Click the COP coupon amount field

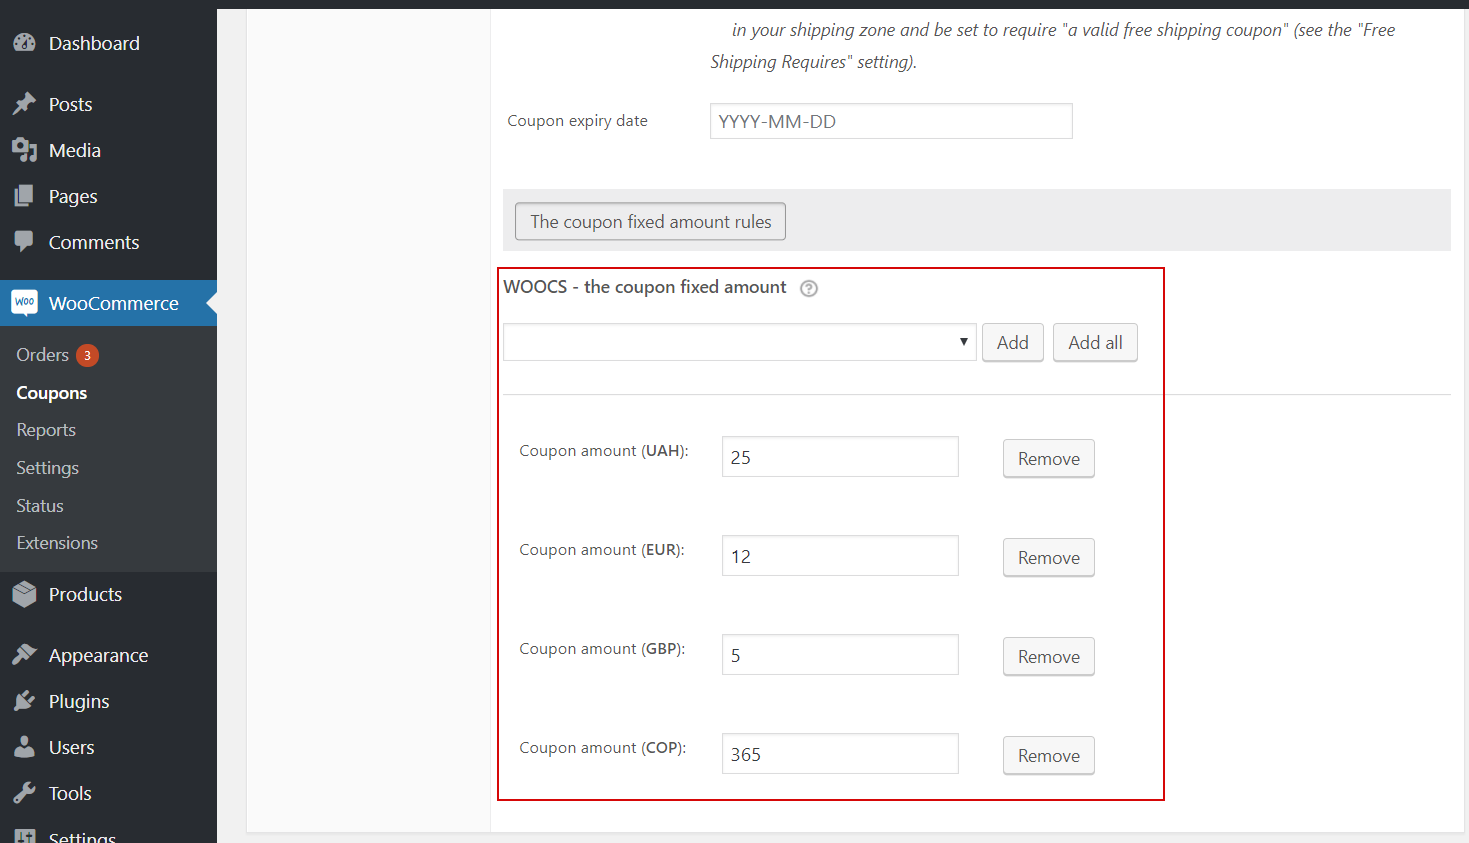coord(840,753)
